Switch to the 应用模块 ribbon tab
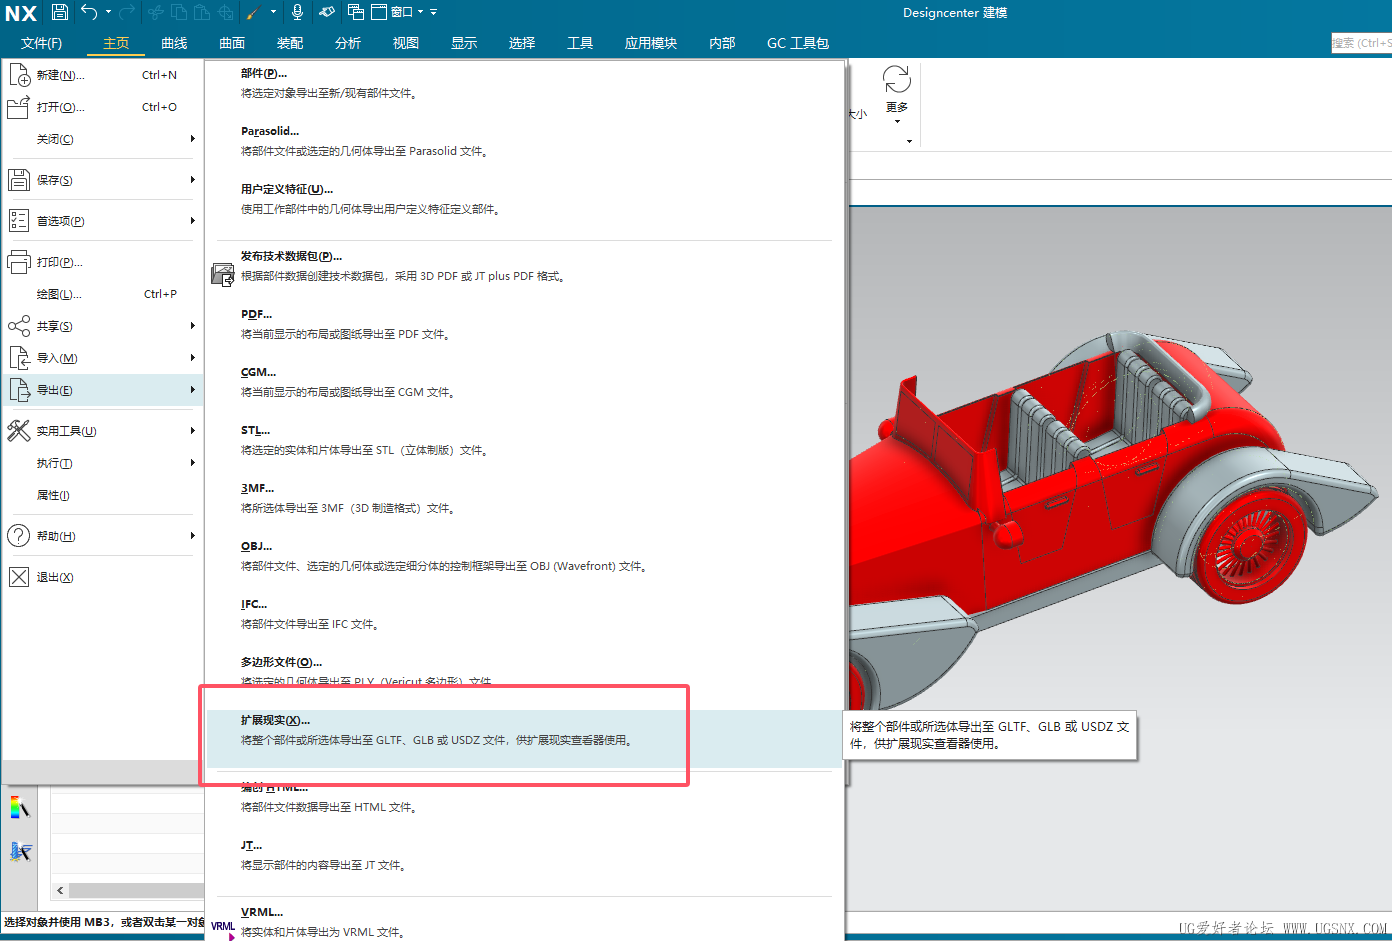 [x=651, y=43]
